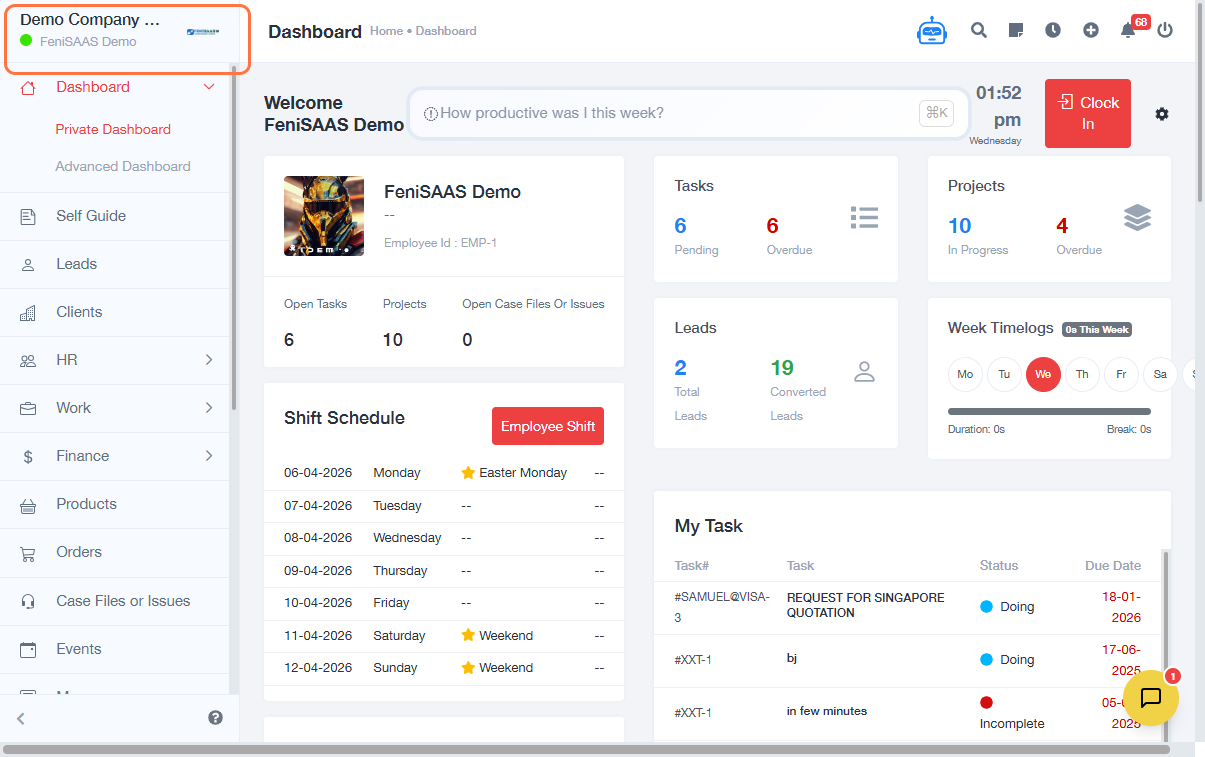Open Advanced Dashboard from sidebar
Screen dimensions: 1205x757
point(123,167)
